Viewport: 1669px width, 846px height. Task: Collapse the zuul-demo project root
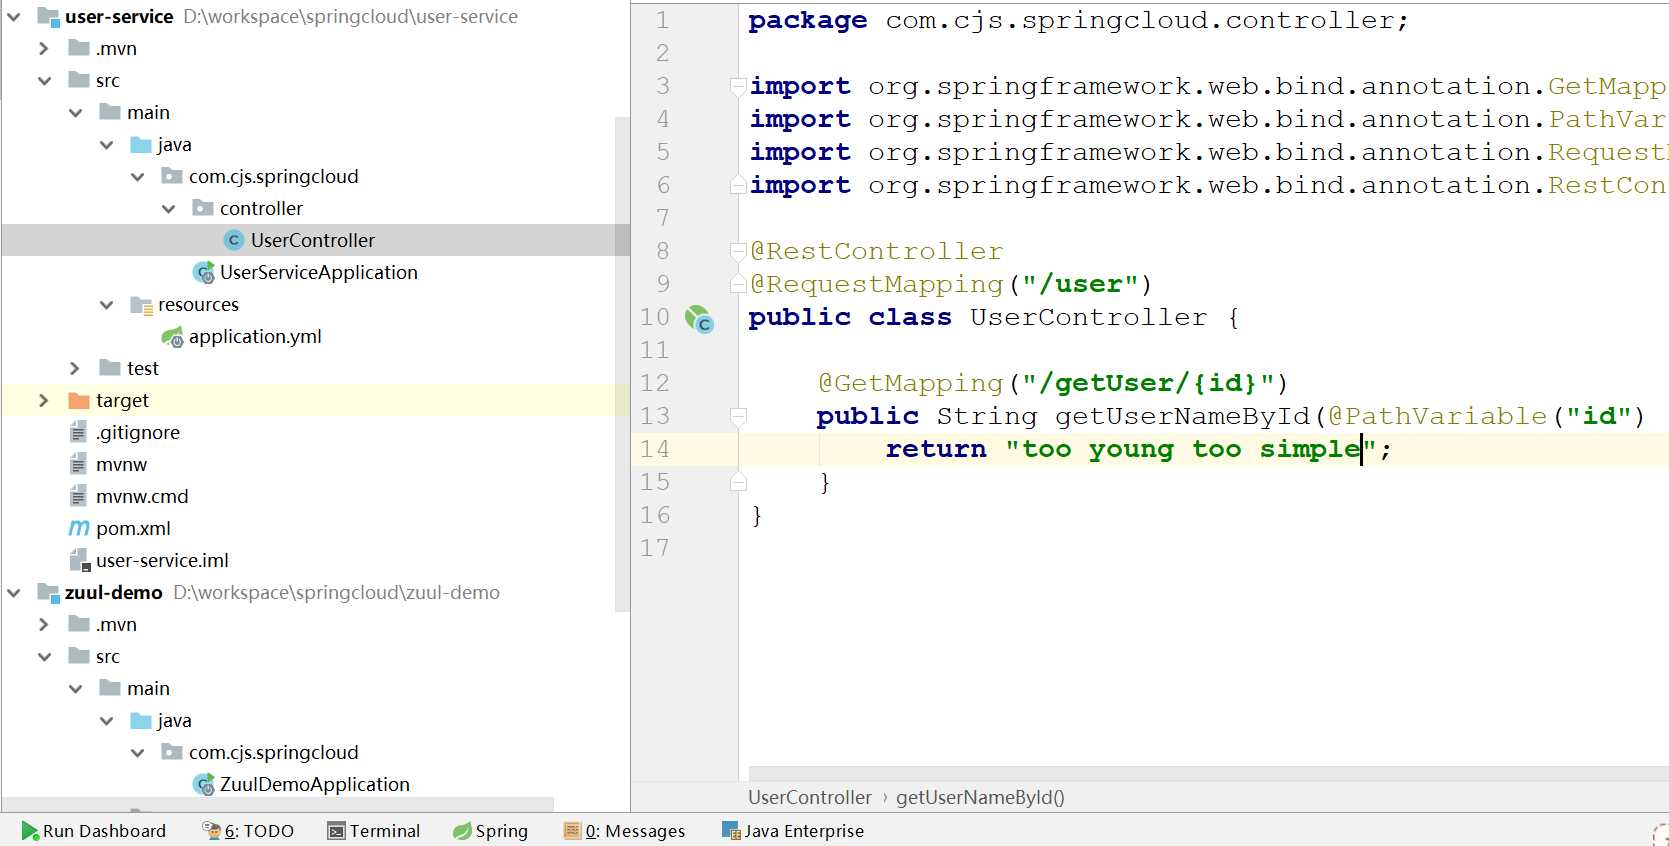(13, 593)
